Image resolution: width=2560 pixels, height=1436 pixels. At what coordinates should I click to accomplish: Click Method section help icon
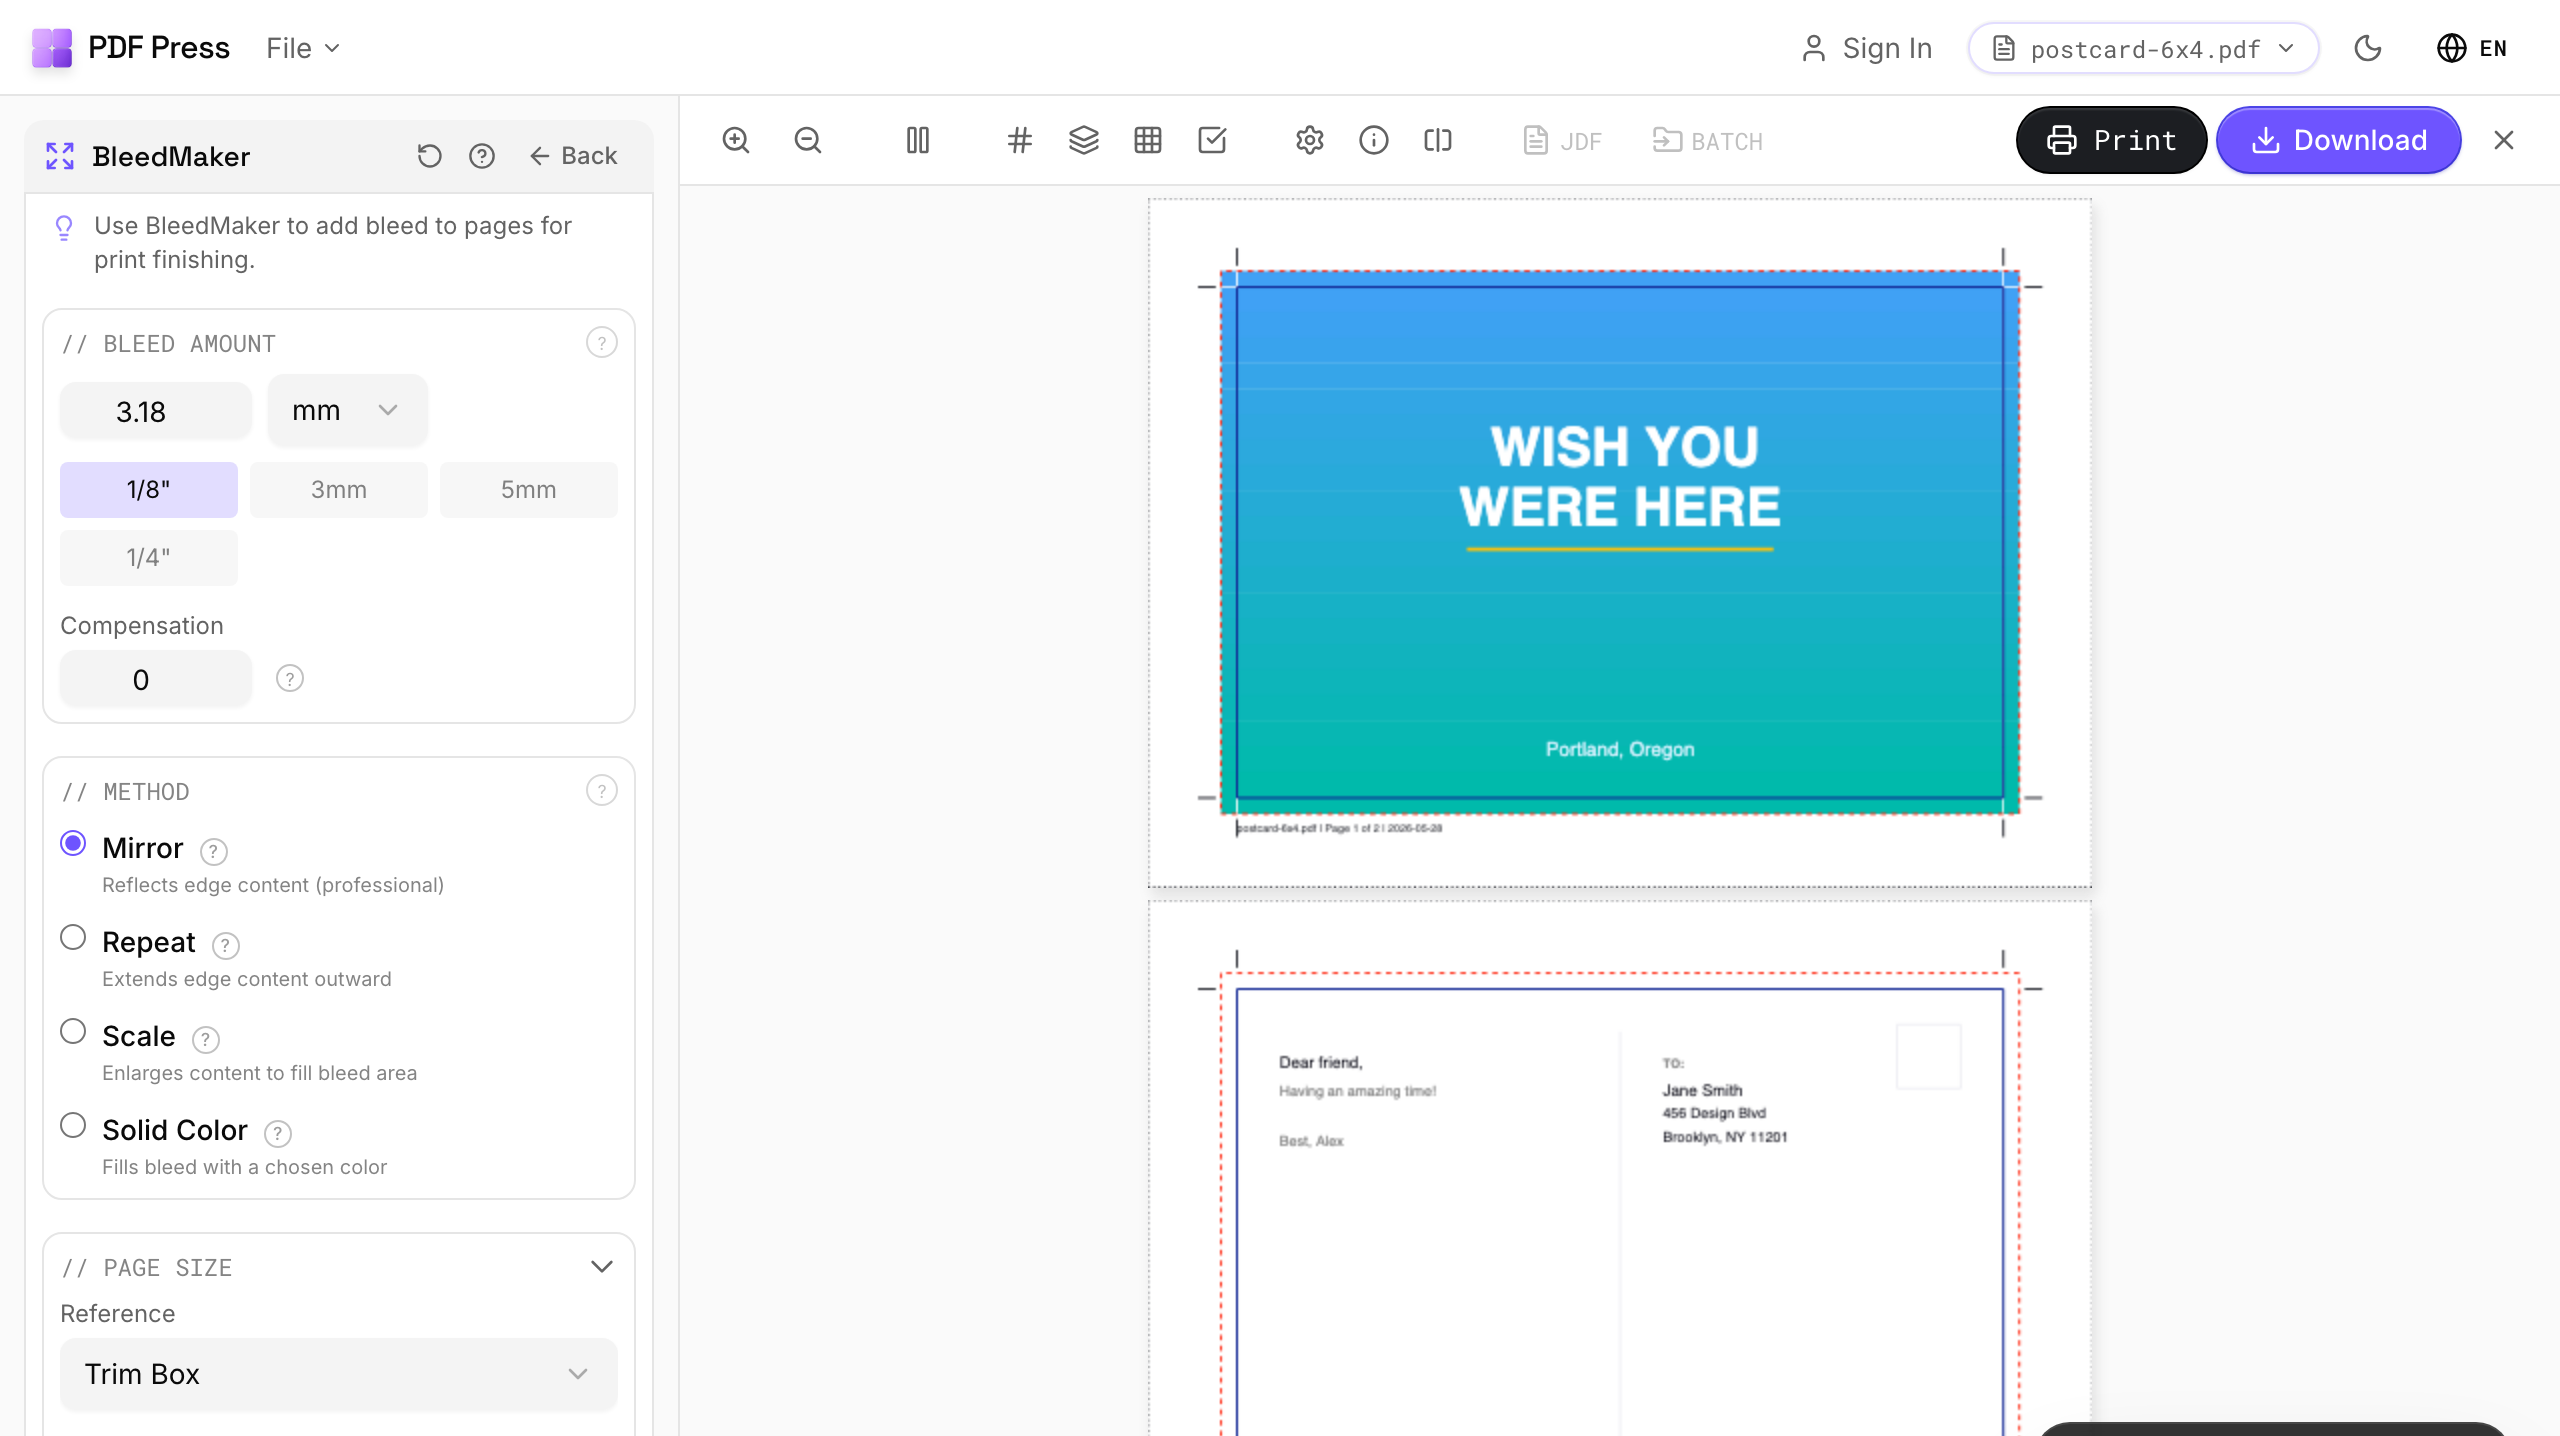point(602,791)
